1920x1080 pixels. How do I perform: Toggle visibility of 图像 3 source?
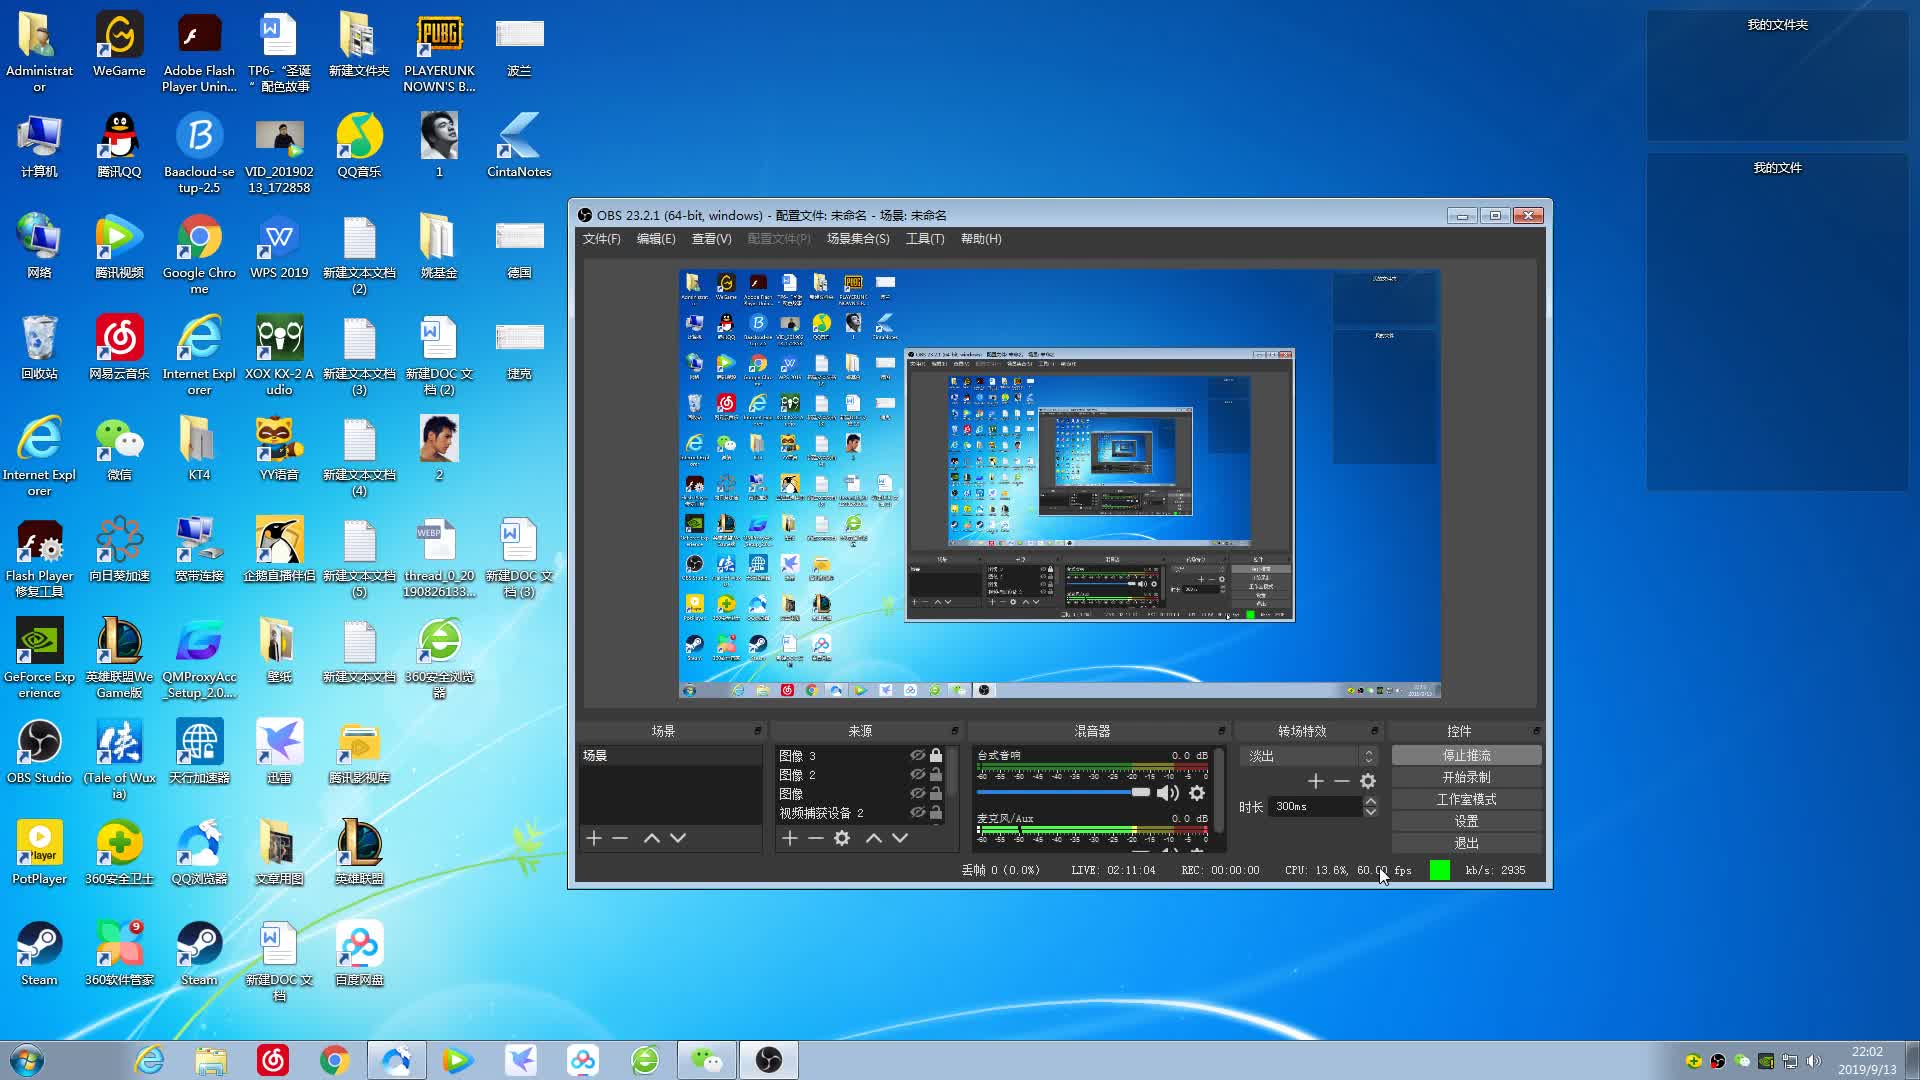(917, 756)
